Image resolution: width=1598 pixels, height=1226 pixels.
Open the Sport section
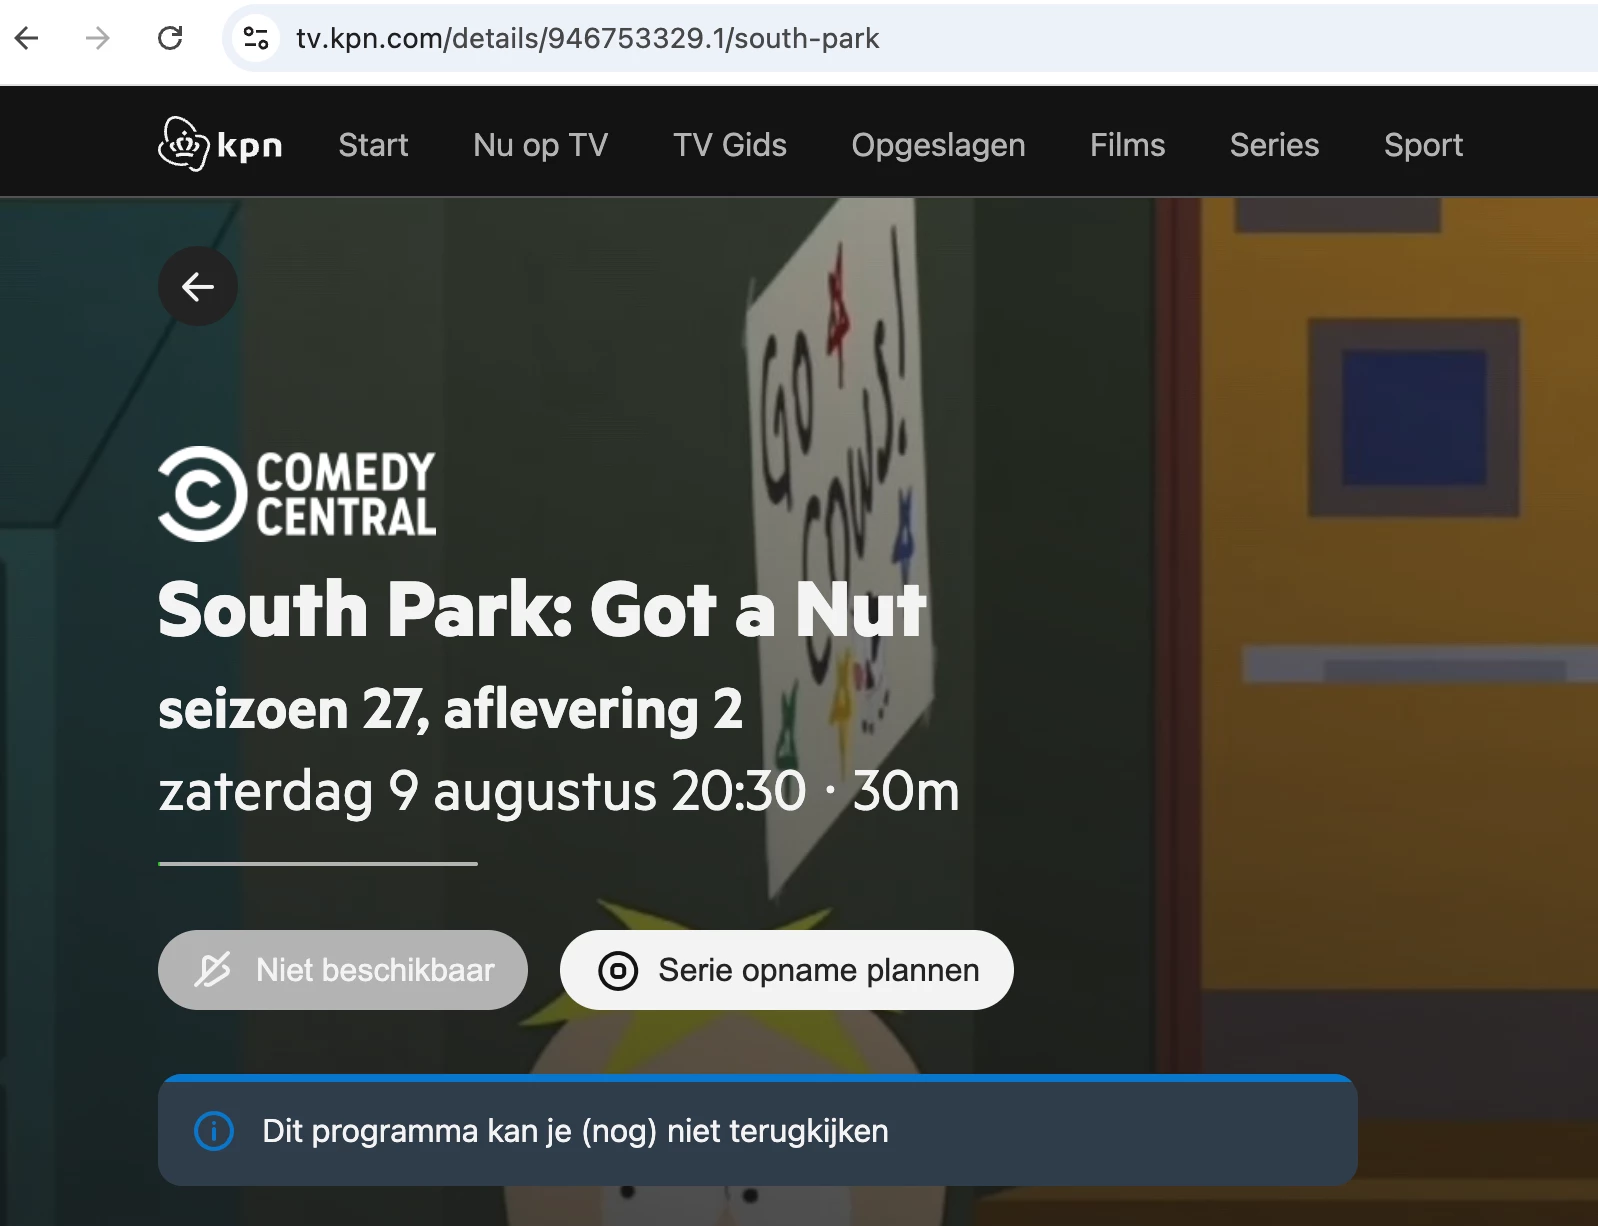click(1424, 145)
